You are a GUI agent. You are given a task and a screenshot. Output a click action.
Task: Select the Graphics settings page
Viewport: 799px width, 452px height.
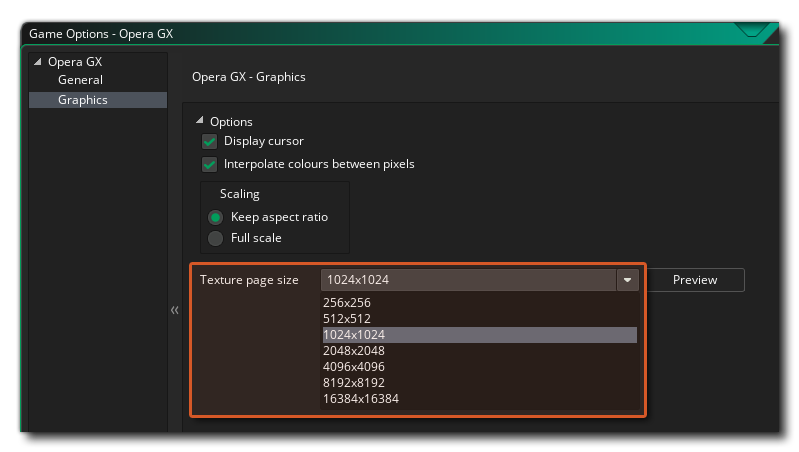pyautogui.click(x=98, y=100)
